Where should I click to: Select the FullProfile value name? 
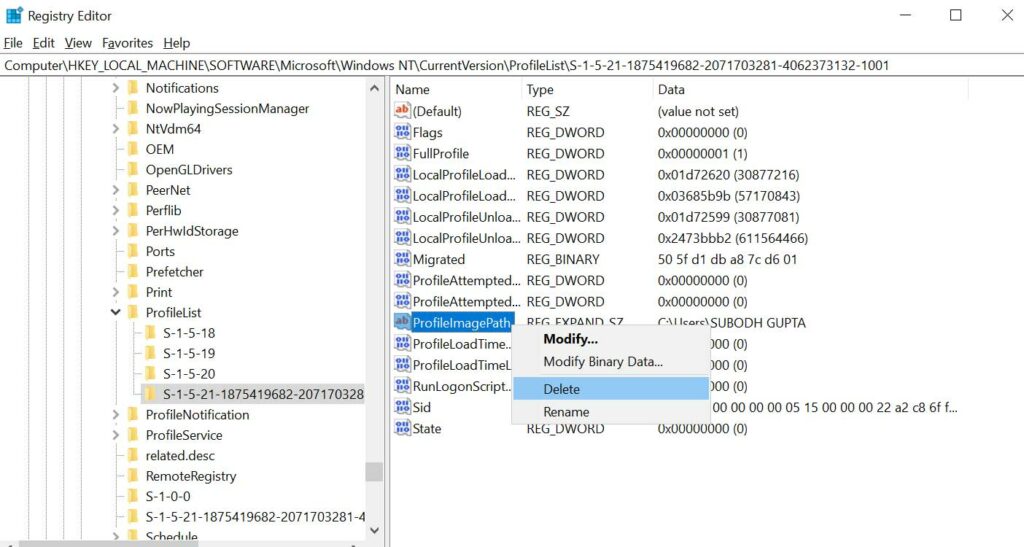(441, 153)
